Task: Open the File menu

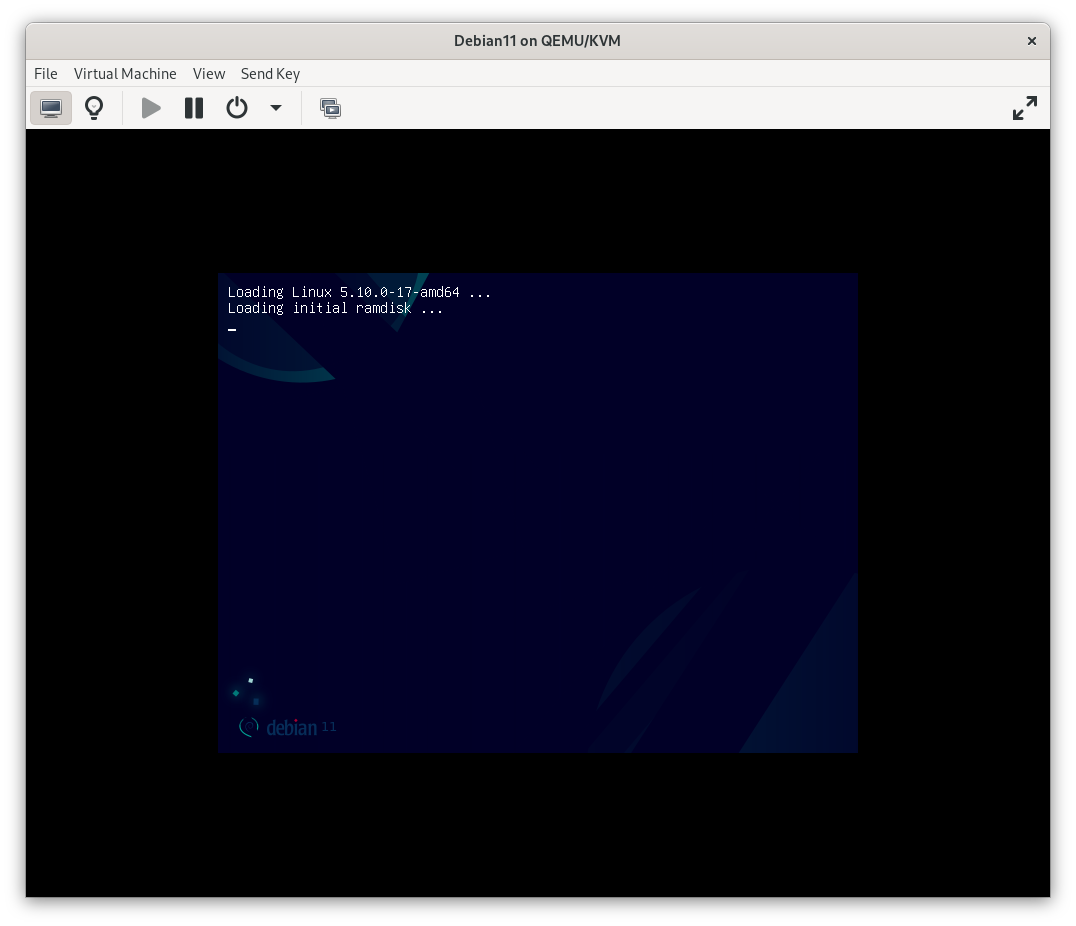Action: 45,73
